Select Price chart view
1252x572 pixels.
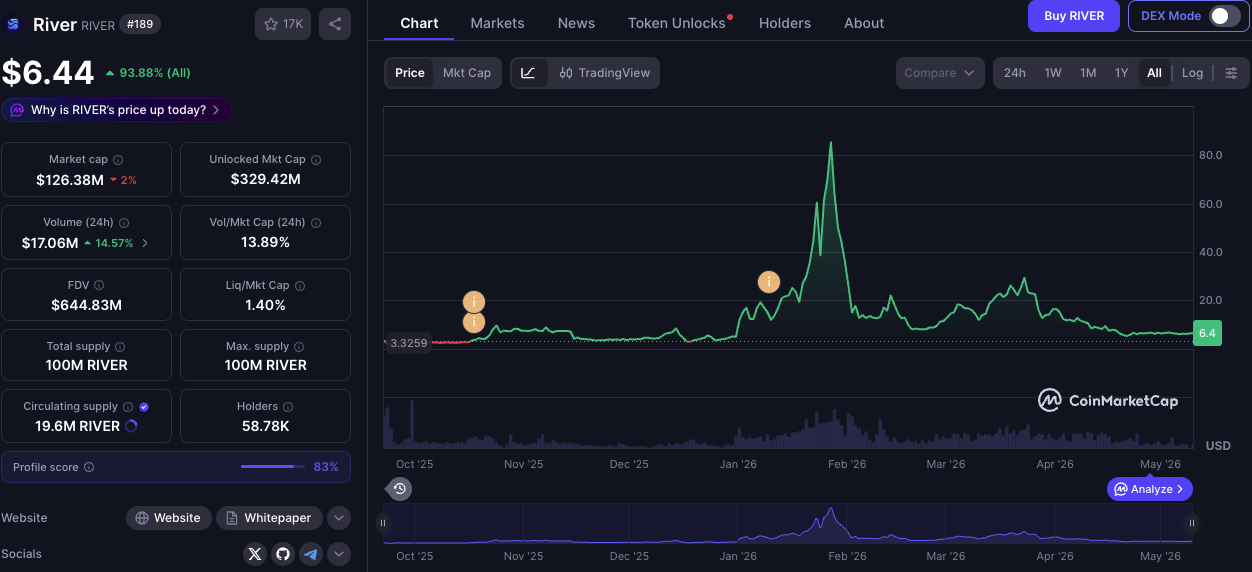[x=410, y=73]
